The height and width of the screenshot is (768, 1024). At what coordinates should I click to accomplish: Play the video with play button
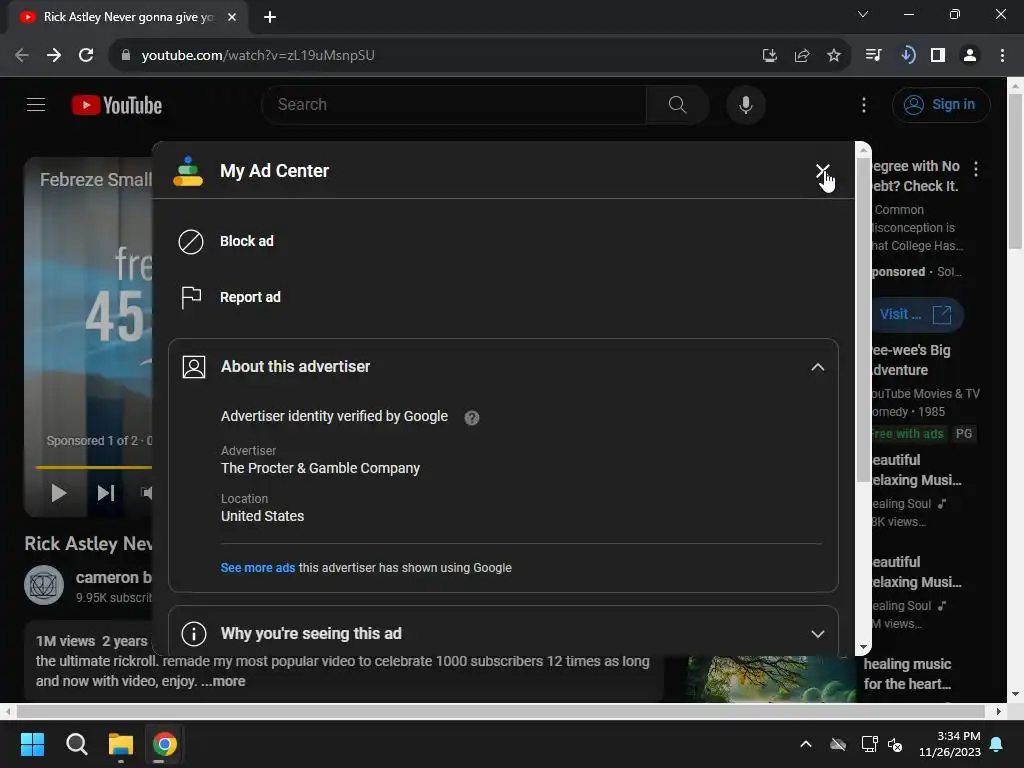coord(59,493)
